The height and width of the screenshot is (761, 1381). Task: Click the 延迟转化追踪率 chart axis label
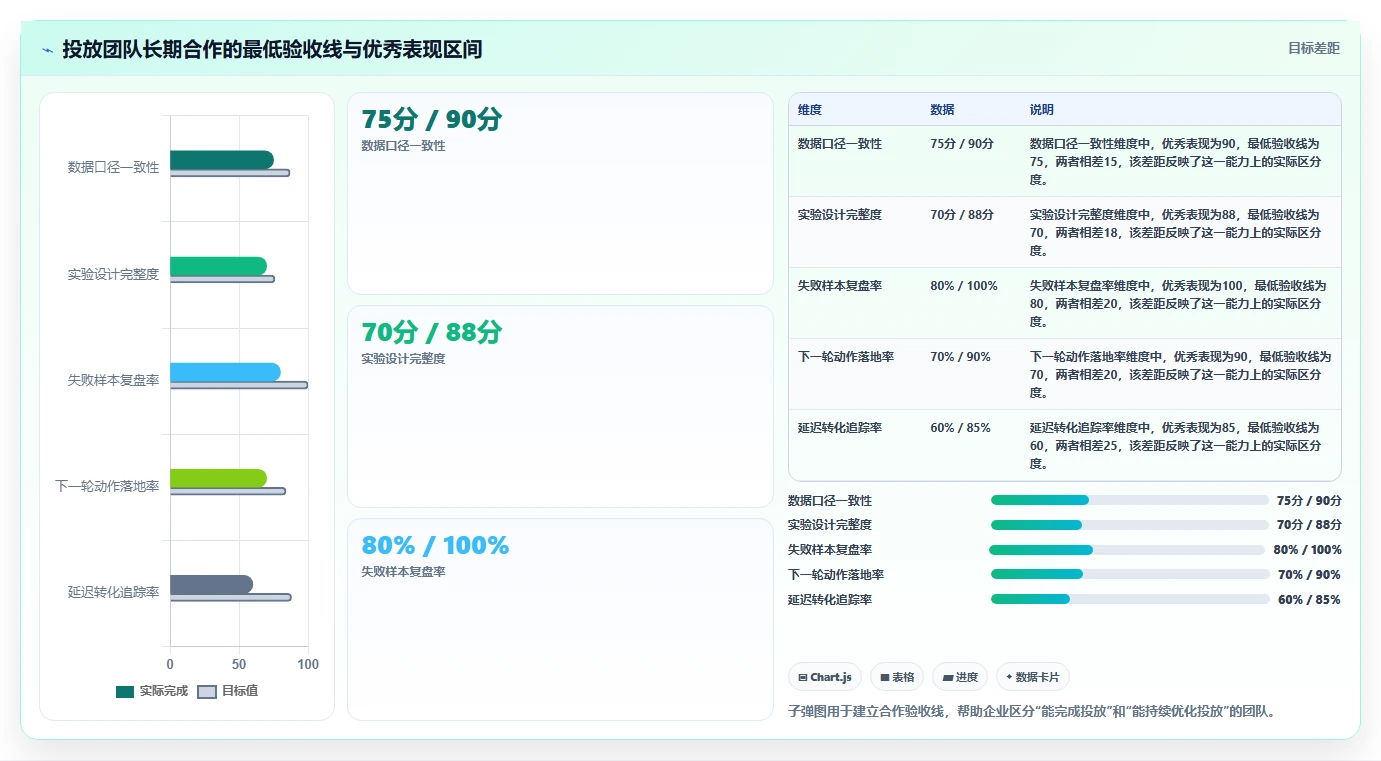tap(114, 593)
